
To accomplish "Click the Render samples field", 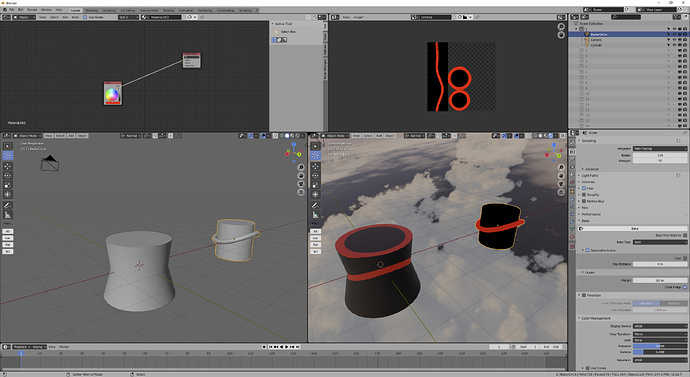I will pos(660,155).
